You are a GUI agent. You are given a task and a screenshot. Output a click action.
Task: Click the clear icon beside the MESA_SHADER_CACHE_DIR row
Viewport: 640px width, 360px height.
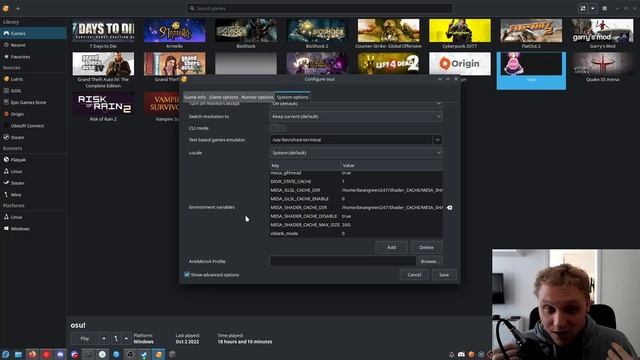[x=449, y=208]
